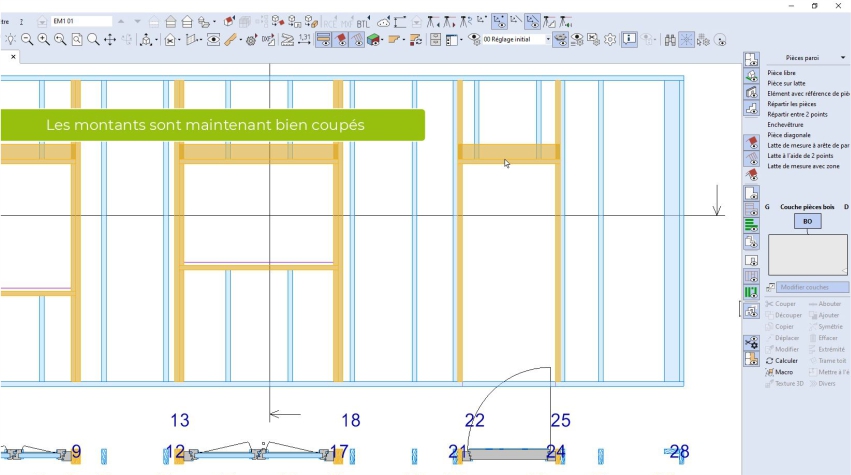Expand the 'Pièces paroi' panel dropdown
Screen dimensions: 851x475
pyautogui.click(x=845, y=59)
